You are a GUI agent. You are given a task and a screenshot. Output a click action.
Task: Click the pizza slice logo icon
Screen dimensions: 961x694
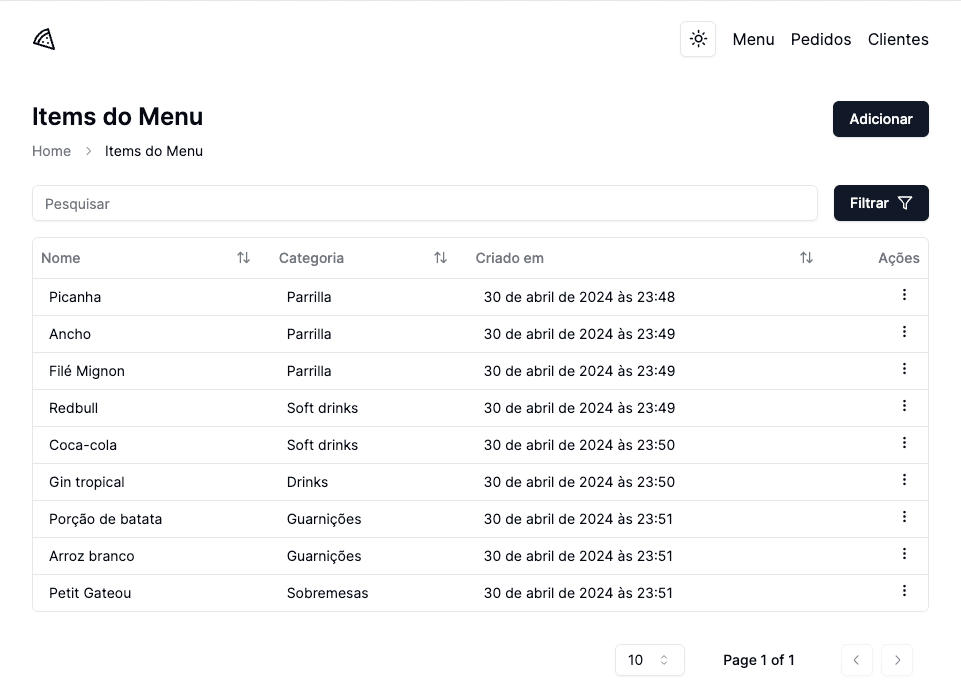(x=44, y=39)
